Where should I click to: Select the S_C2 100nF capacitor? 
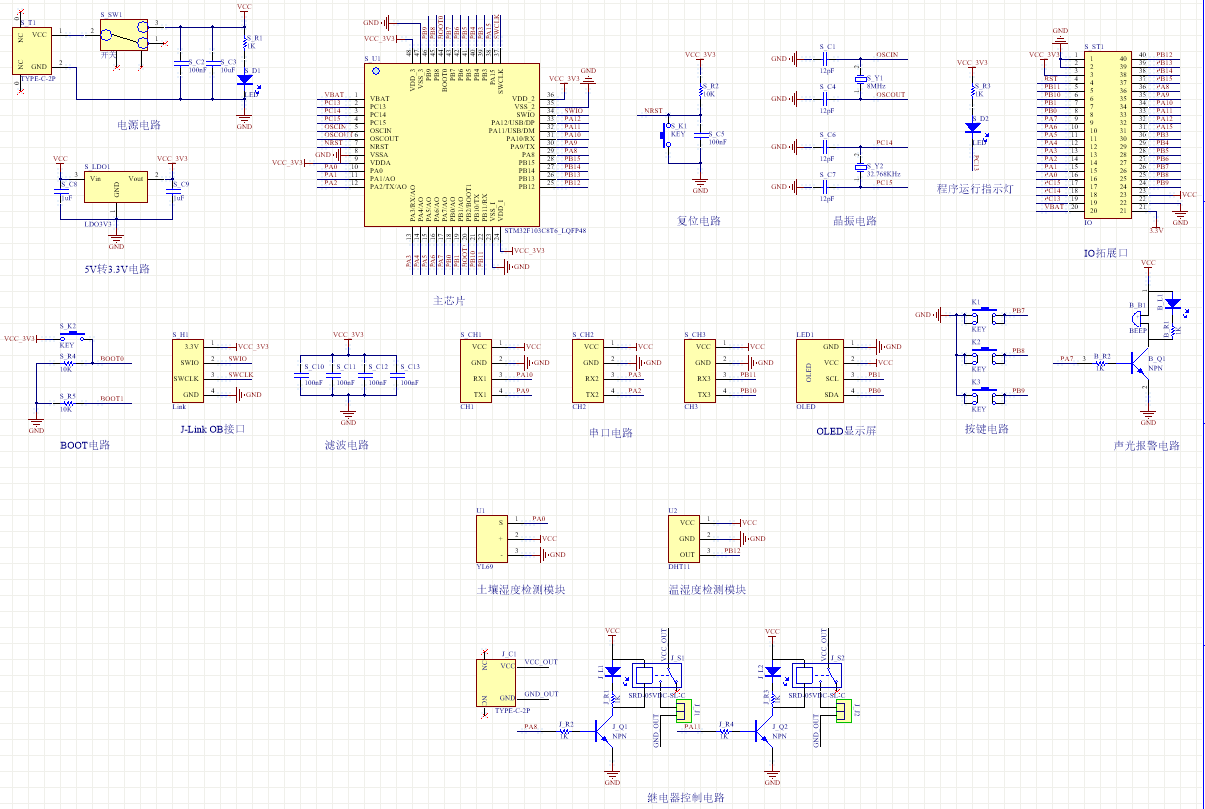pyautogui.click(x=180, y=65)
